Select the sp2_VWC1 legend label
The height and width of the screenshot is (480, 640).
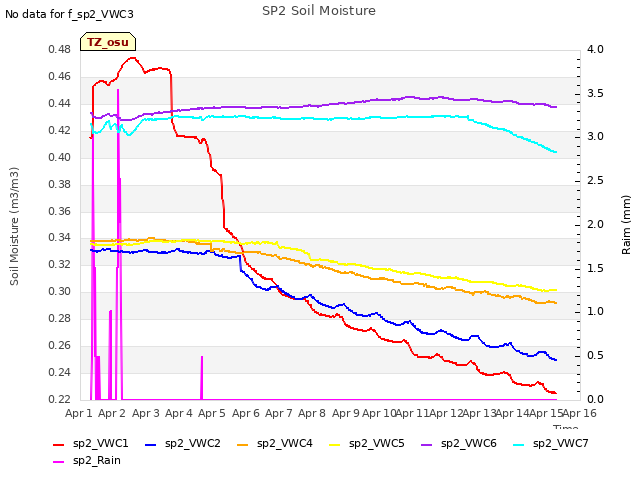click(100, 444)
